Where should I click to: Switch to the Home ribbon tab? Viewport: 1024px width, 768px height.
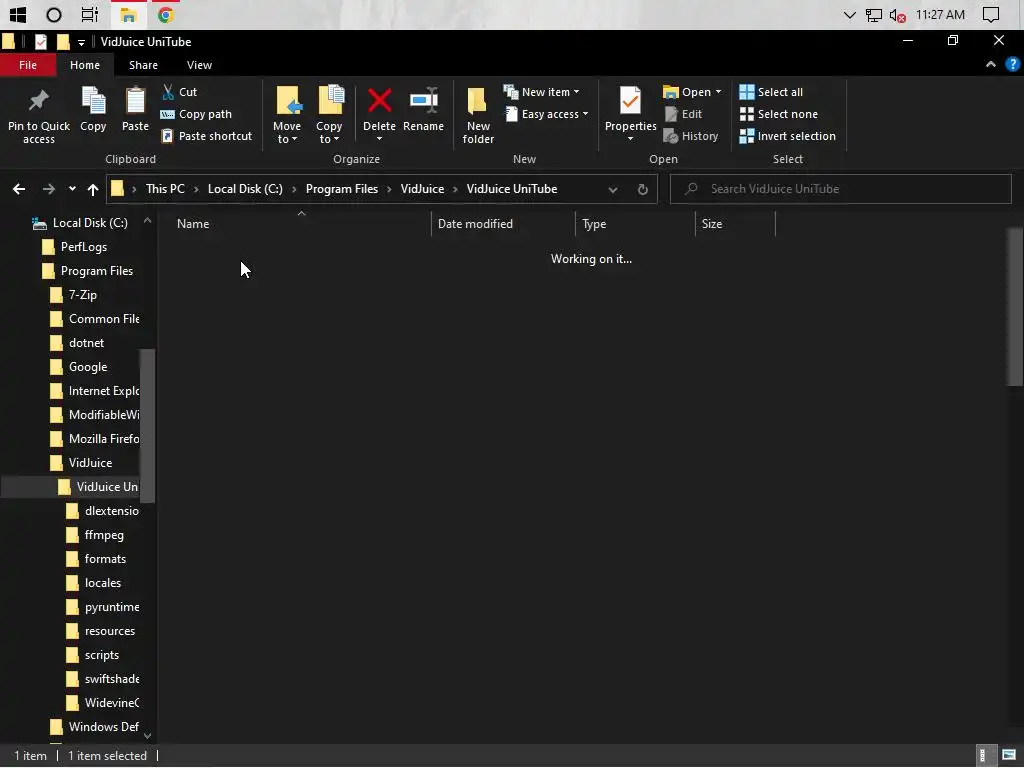pyautogui.click(x=85, y=65)
